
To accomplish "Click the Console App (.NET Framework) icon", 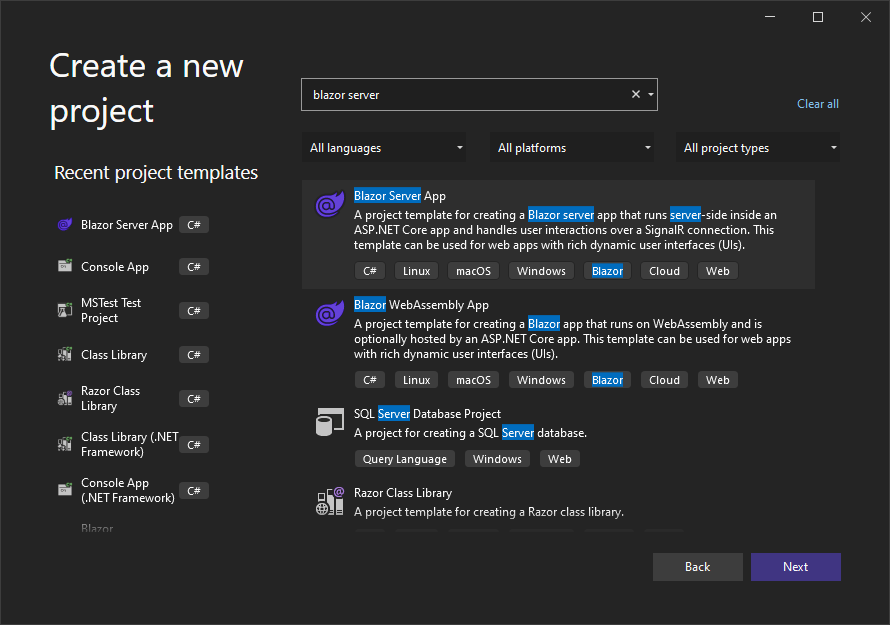I will [65, 490].
